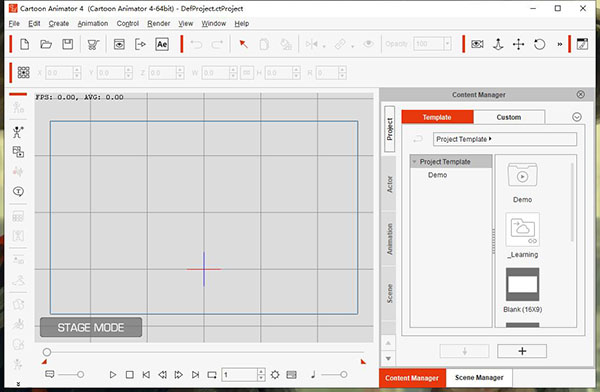
Task: Open the Render menu
Action: tap(158, 23)
